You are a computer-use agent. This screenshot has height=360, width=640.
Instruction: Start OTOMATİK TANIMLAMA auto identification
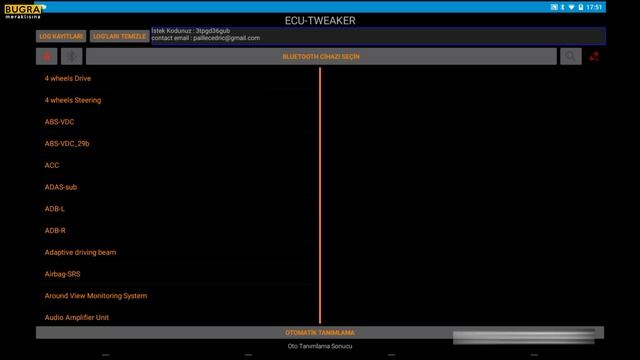pyautogui.click(x=320, y=333)
